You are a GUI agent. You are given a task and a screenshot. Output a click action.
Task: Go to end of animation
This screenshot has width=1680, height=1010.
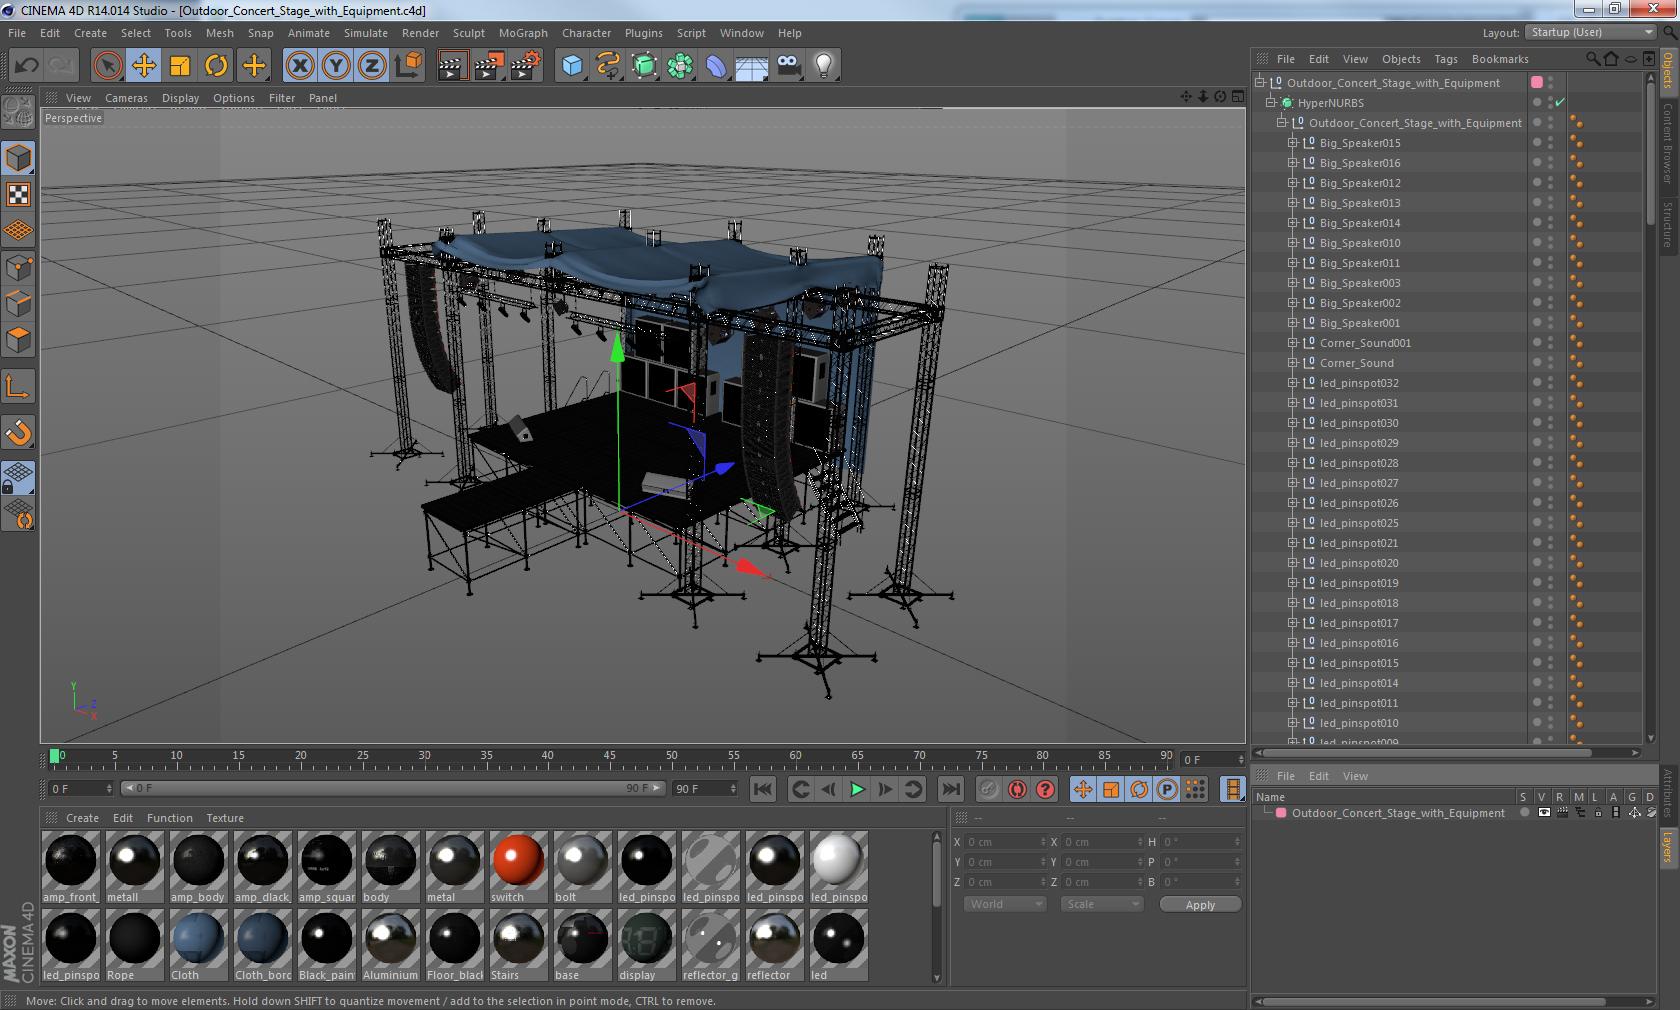pos(951,789)
